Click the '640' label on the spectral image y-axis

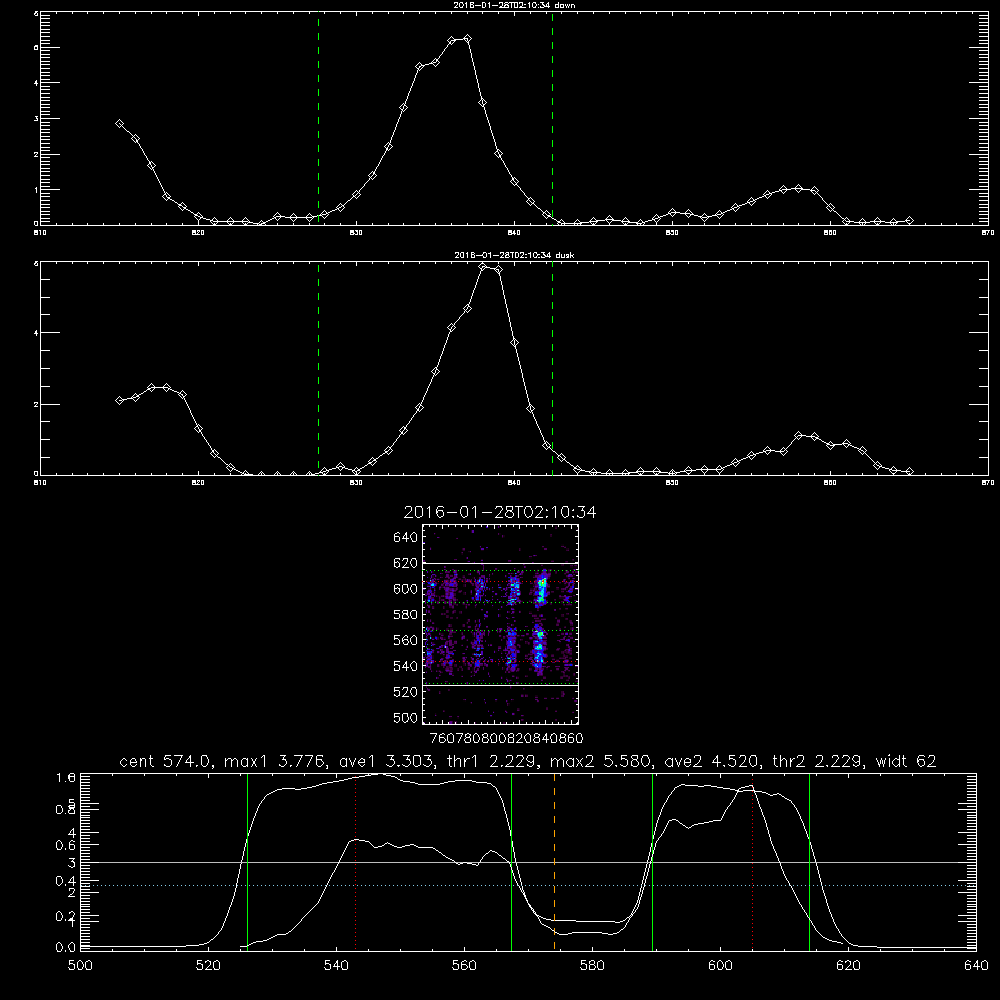tap(406, 538)
